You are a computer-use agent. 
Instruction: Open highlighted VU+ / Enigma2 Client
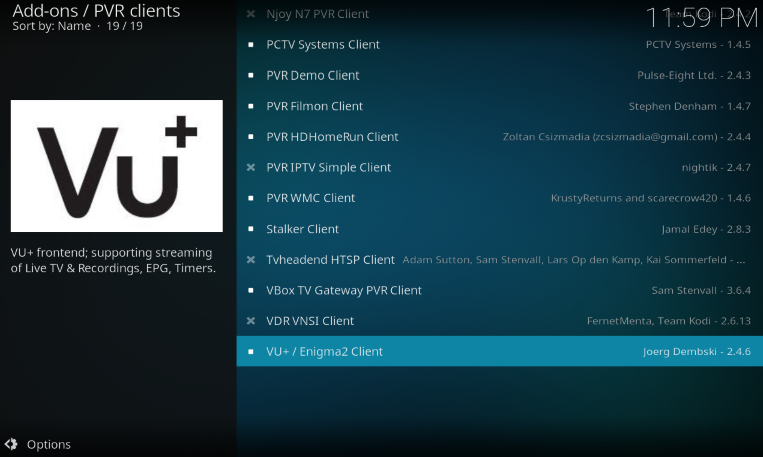(x=500, y=351)
